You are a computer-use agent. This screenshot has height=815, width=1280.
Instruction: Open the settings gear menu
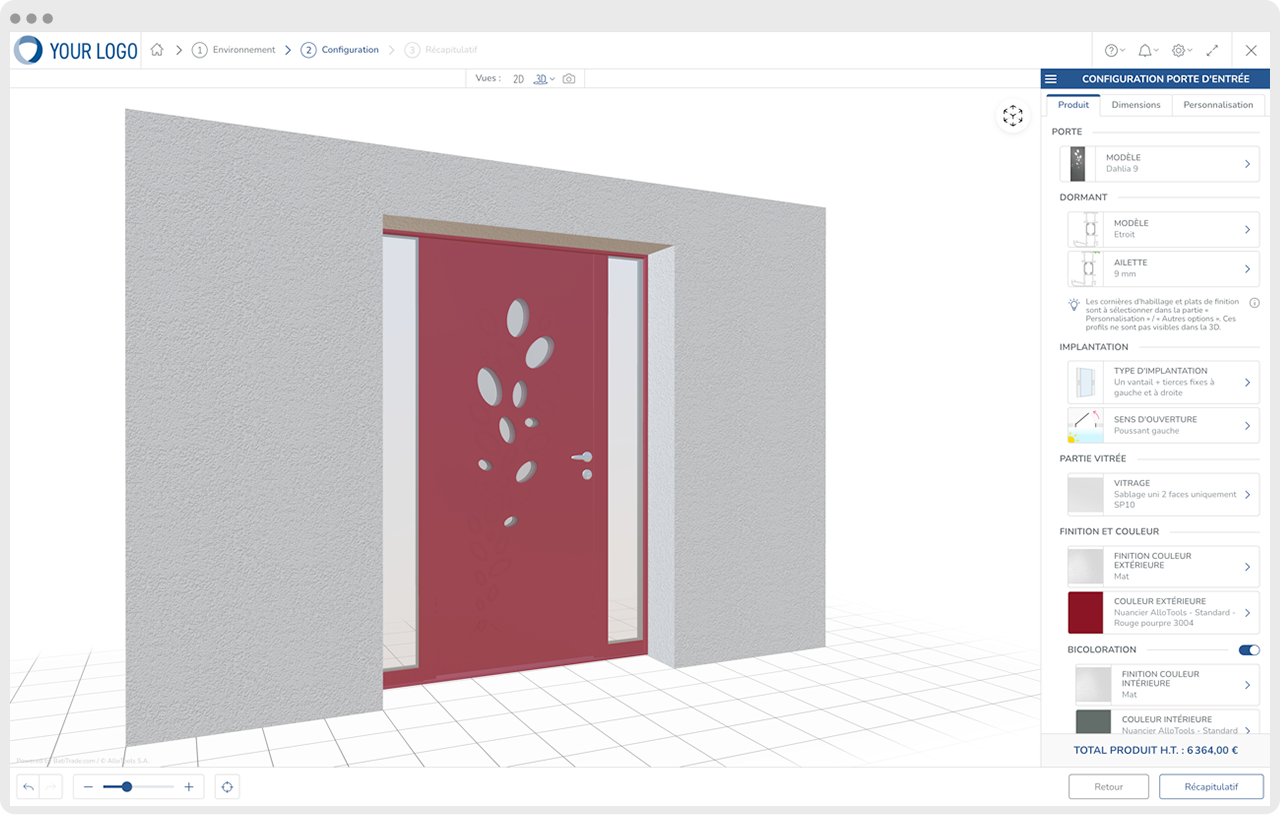coord(1182,50)
